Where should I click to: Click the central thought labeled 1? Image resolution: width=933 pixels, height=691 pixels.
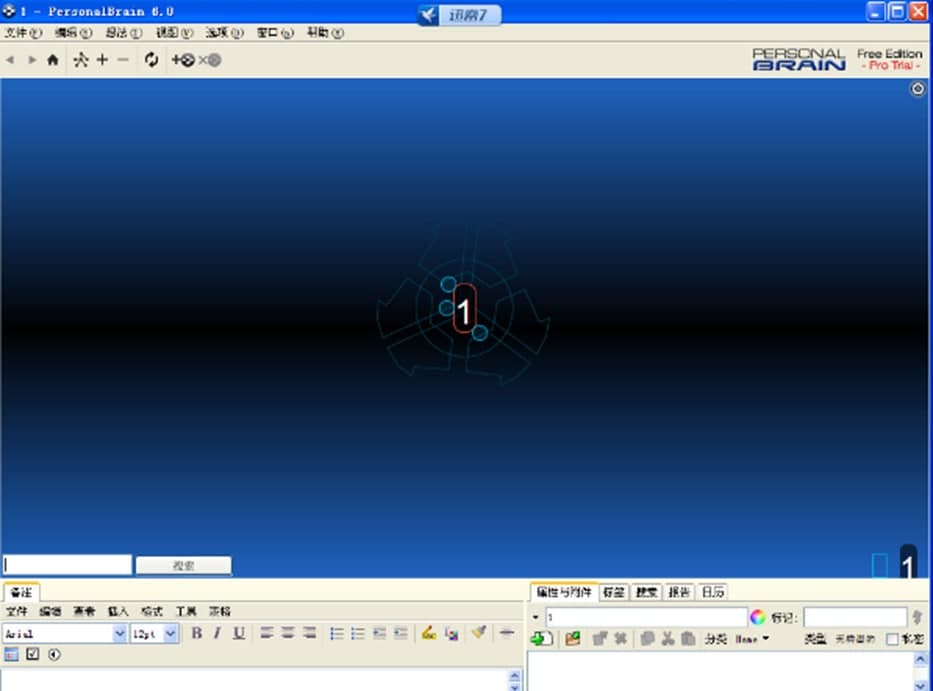[463, 309]
